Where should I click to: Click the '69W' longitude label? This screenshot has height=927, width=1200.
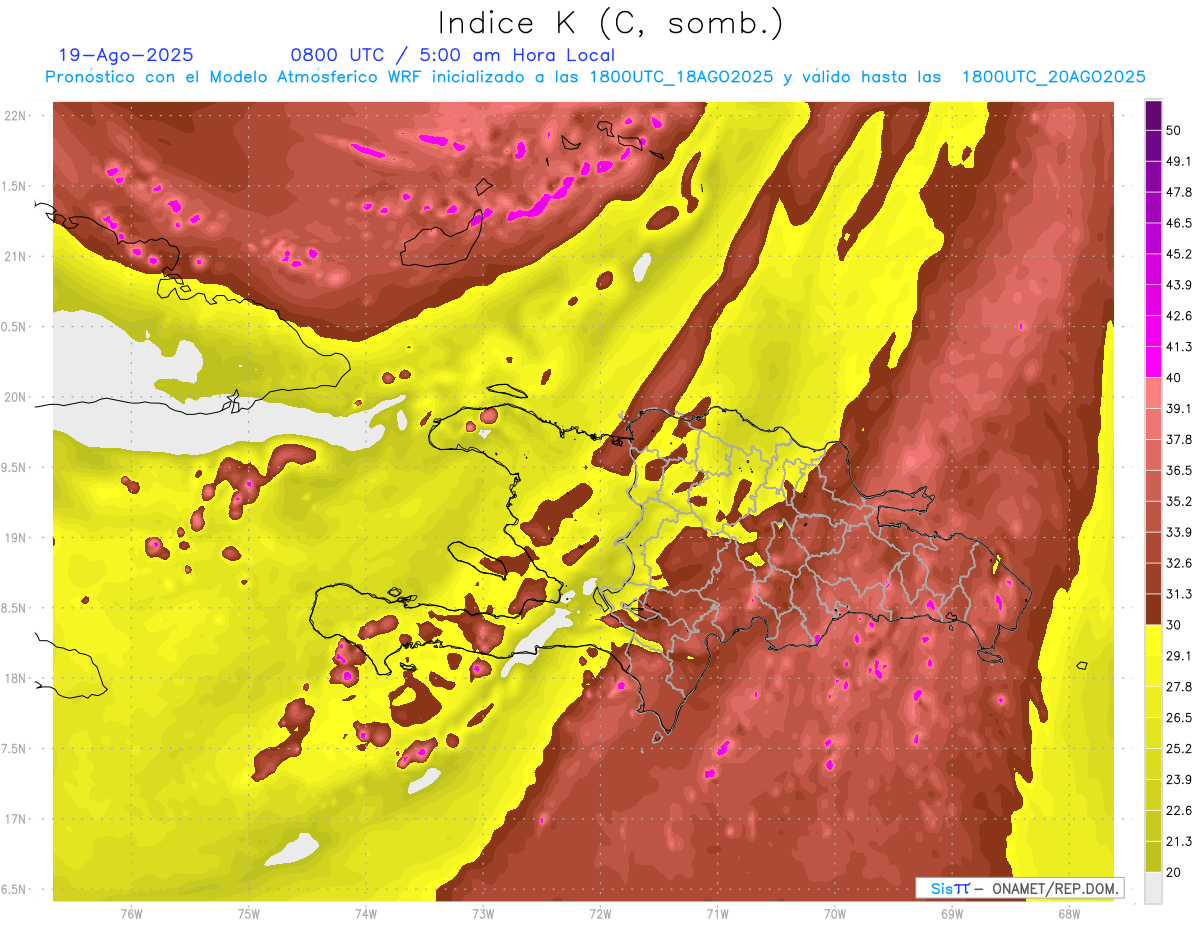(x=952, y=914)
